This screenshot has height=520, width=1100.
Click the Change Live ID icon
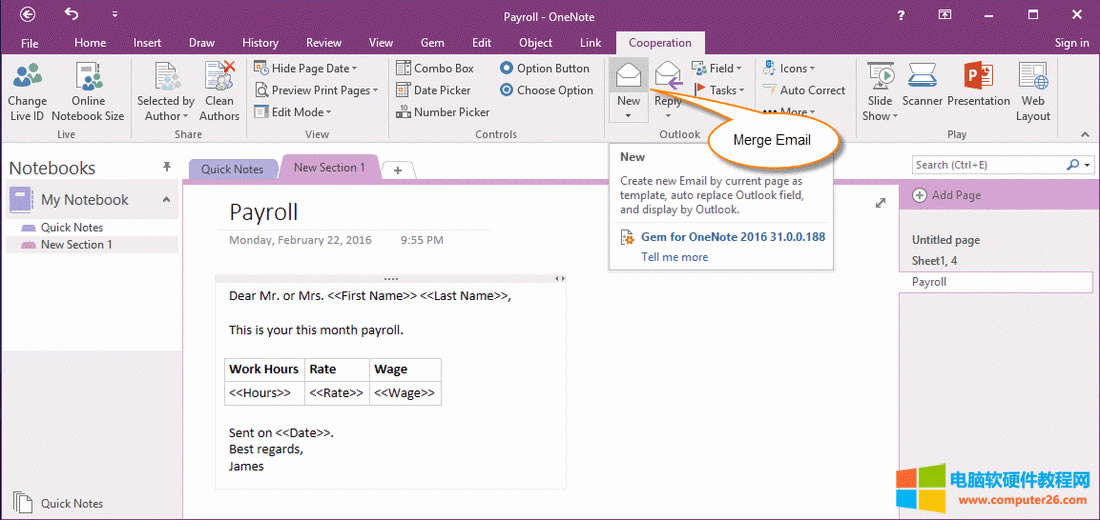coord(27,78)
